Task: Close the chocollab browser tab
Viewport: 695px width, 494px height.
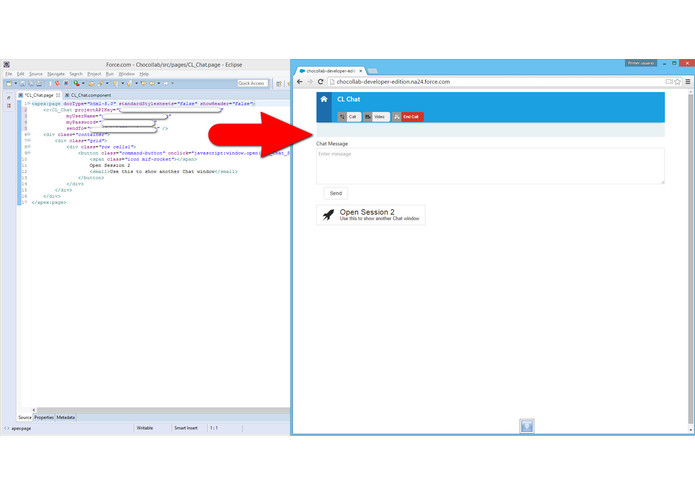Action: pyautogui.click(x=360, y=71)
